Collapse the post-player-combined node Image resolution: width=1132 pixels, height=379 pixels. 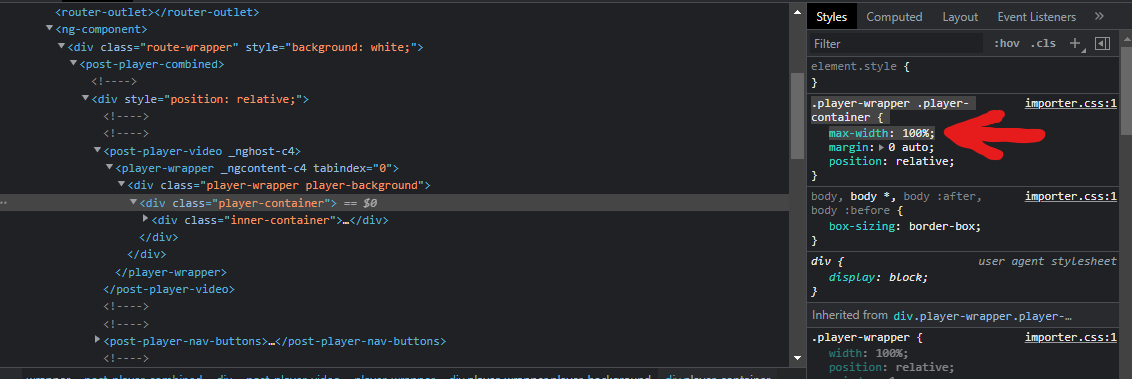tap(74, 64)
